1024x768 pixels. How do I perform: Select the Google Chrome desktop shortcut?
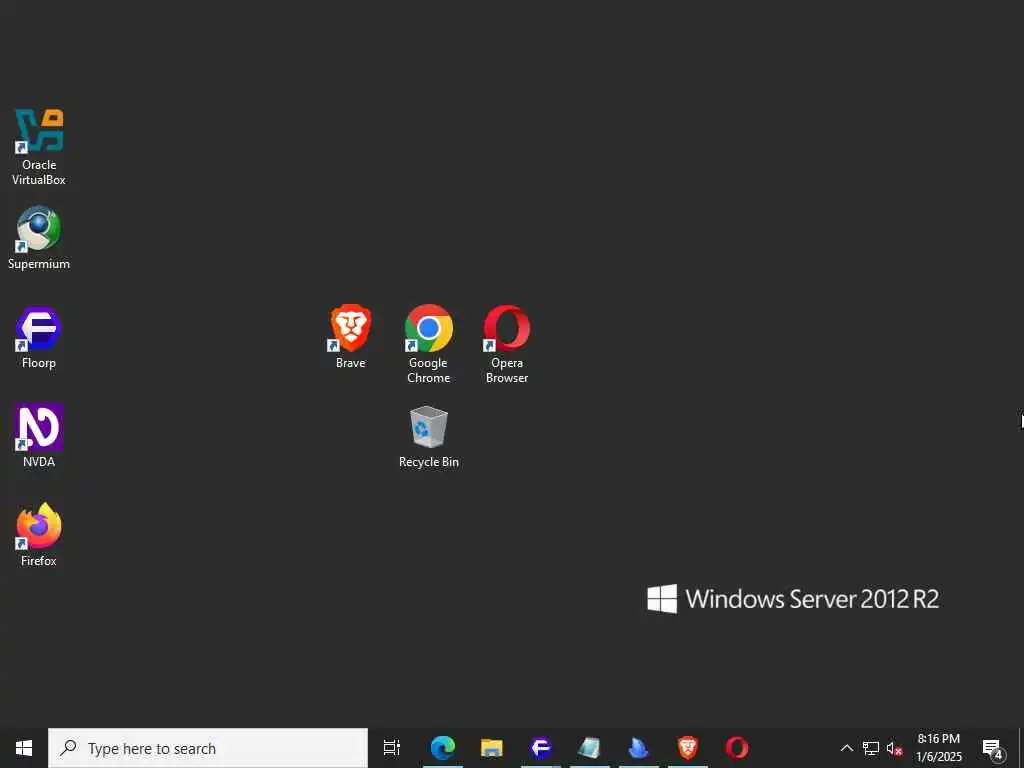click(x=428, y=345)
